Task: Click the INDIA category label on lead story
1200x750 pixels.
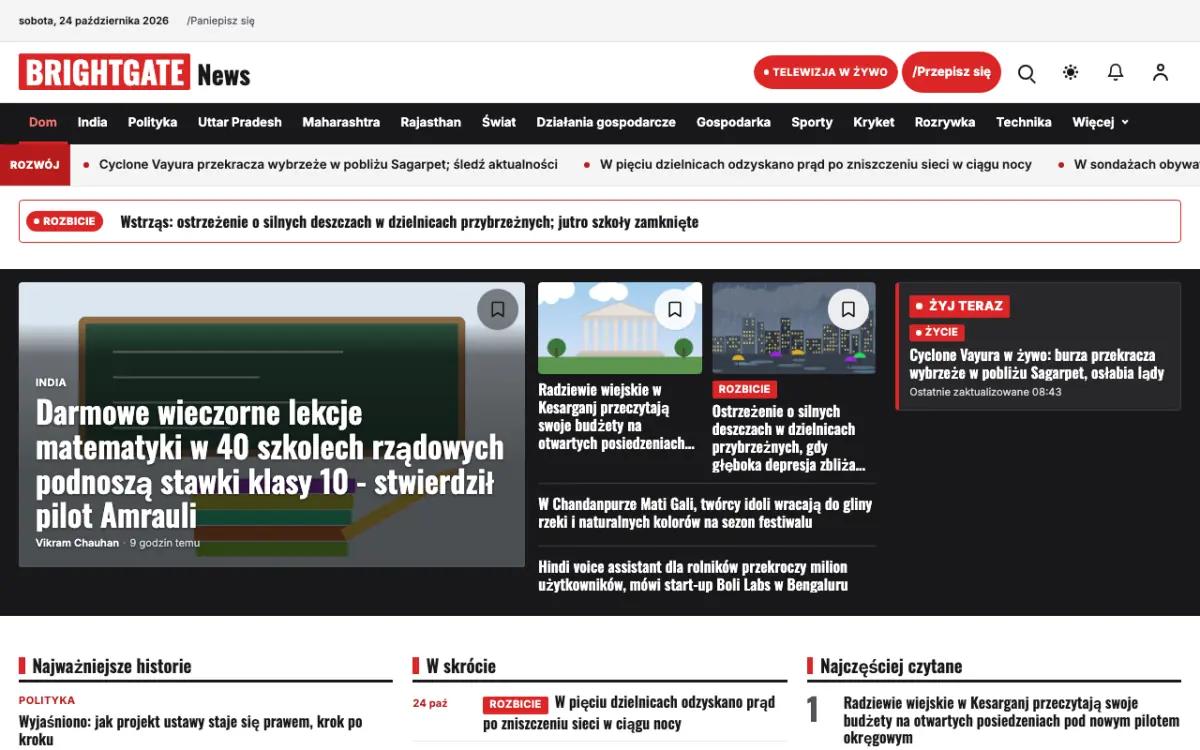Action: click(x=51, y=382)
